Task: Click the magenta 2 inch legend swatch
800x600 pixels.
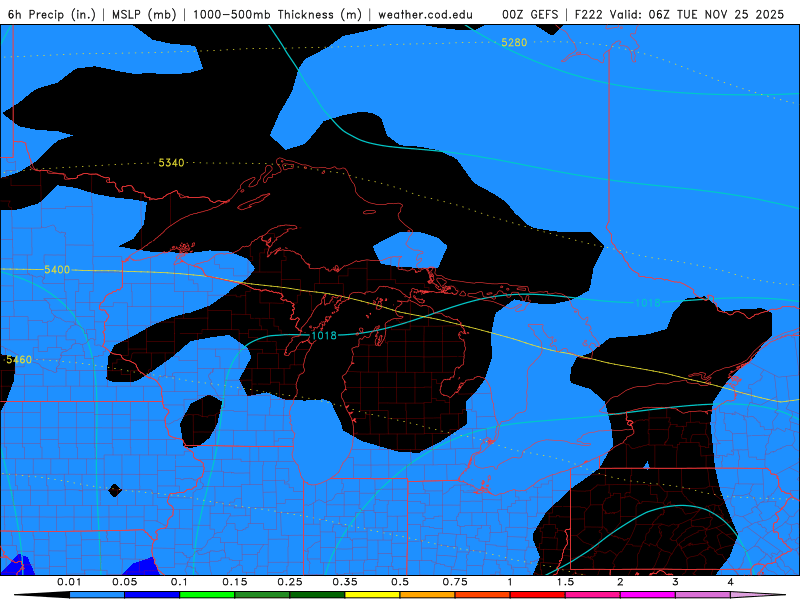Action: (648, 595)
